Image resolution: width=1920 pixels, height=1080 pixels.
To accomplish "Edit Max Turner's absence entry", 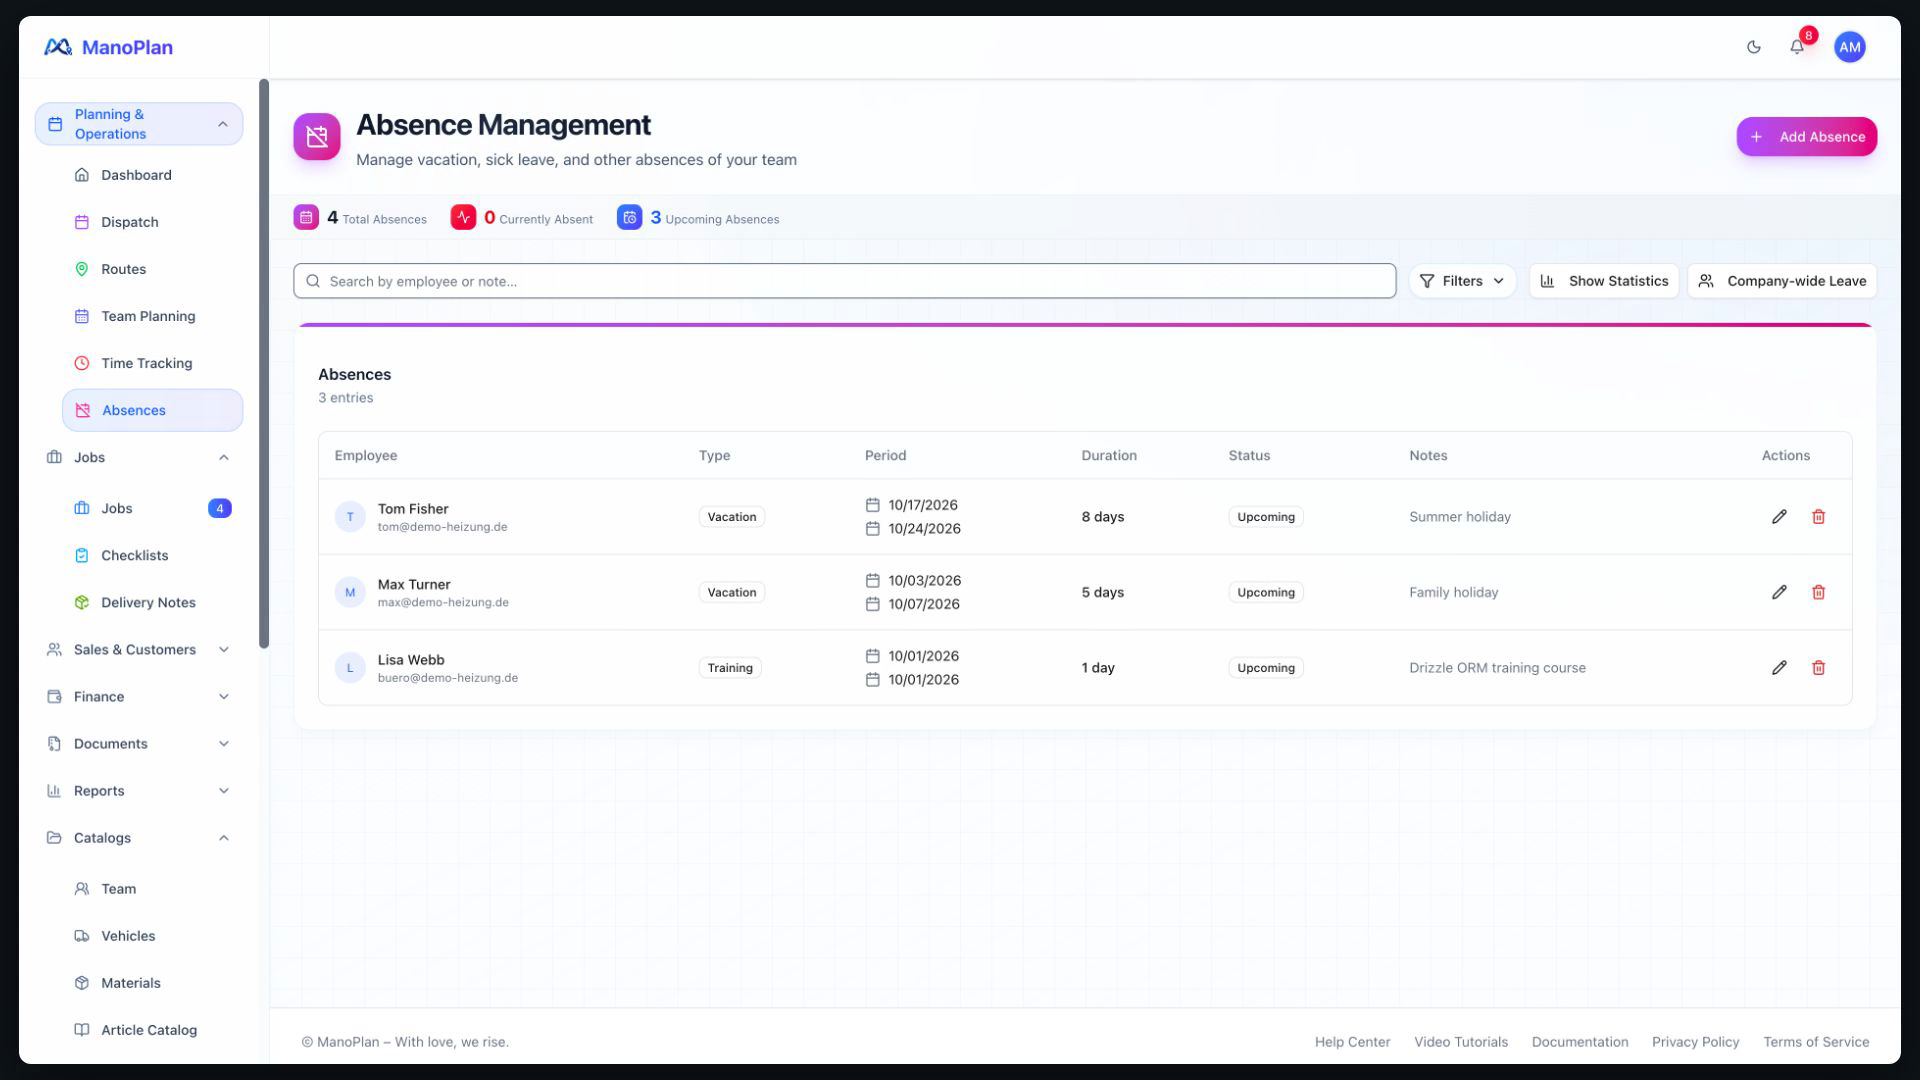I will [x=1779, y=592].
